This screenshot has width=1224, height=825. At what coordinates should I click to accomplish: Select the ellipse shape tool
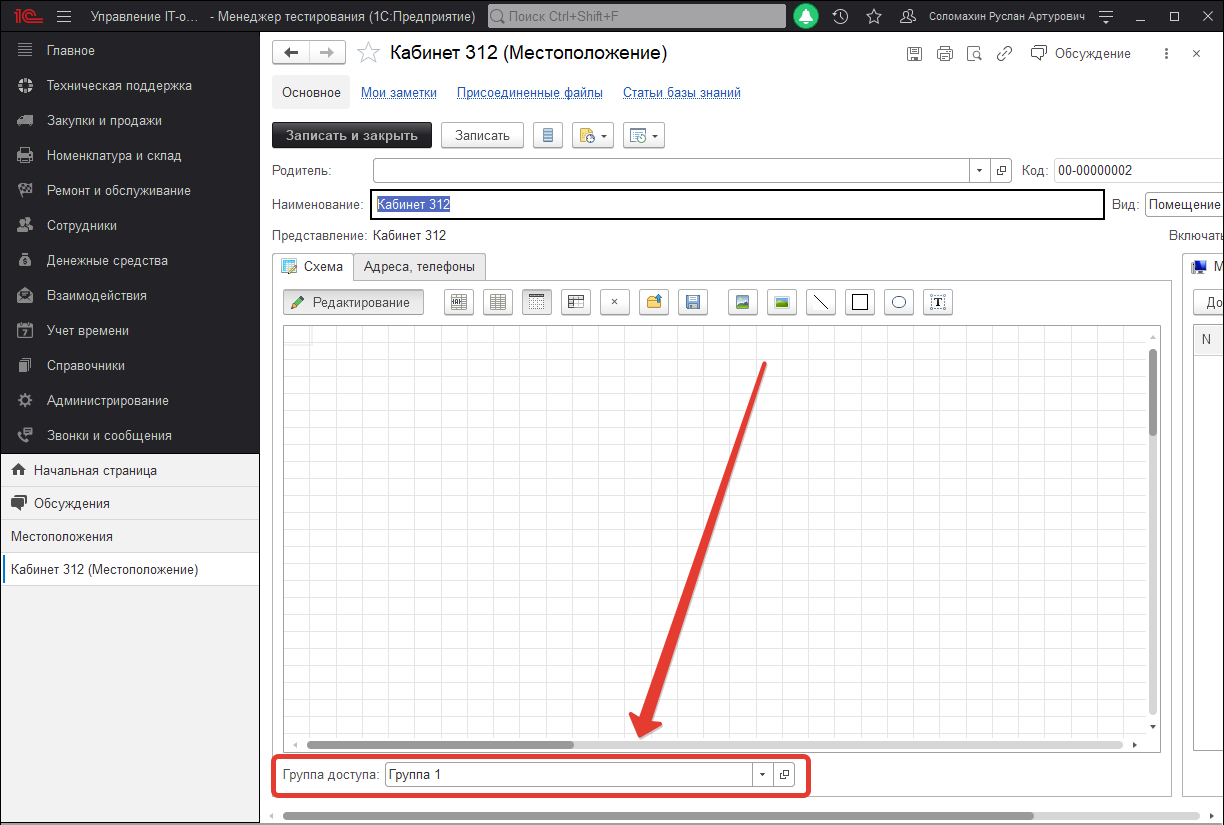899,302
